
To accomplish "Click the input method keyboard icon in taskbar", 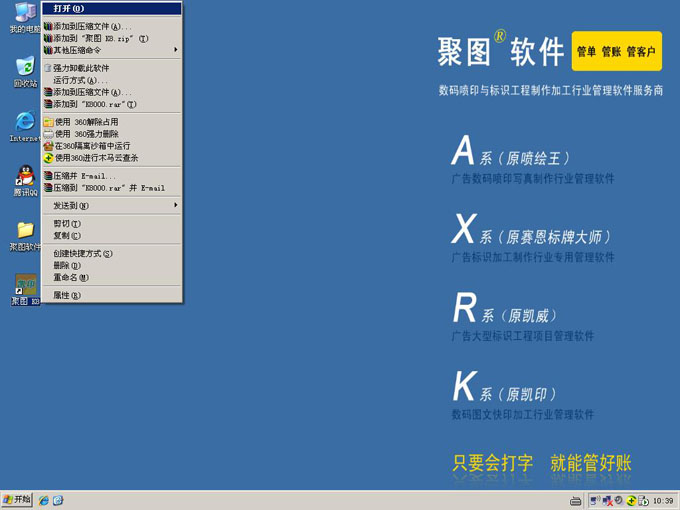I will [575, 500].
